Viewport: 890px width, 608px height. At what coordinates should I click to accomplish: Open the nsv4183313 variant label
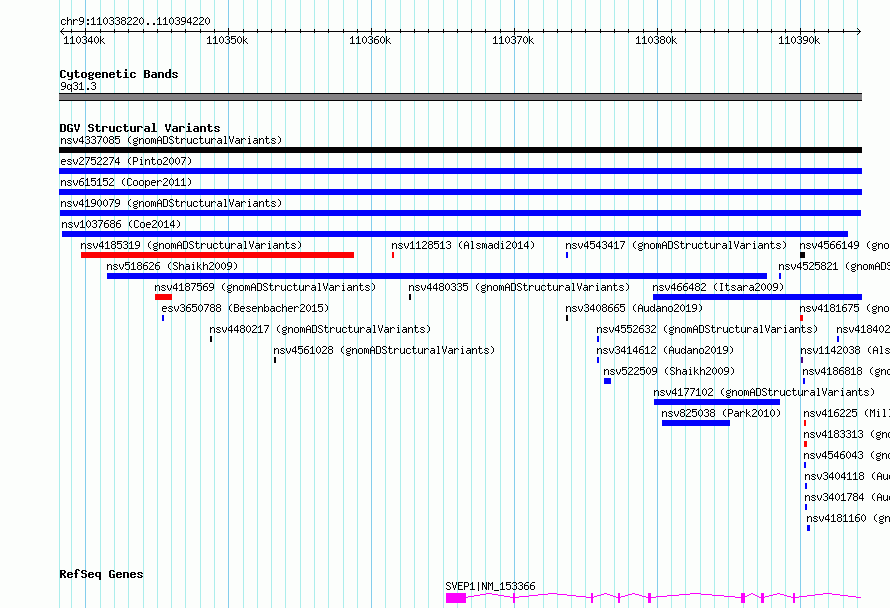click(x=846, y=434)
